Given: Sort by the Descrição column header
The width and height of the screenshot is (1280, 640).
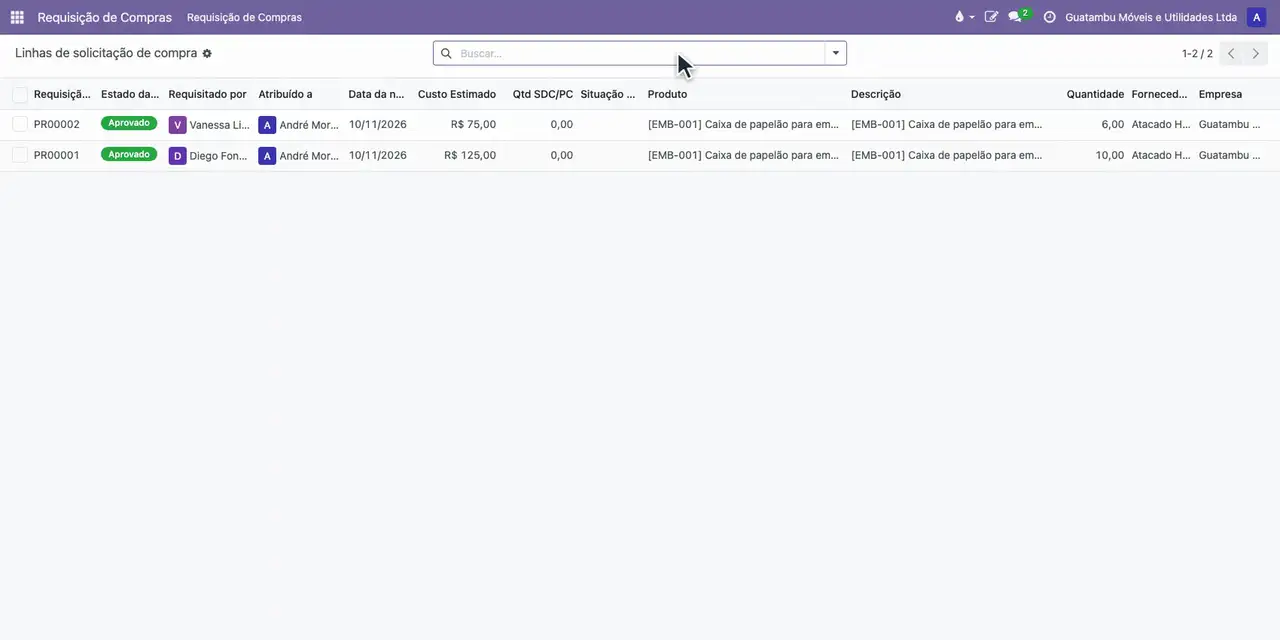Looking at the screenshot, I should [x=876, y=94].
